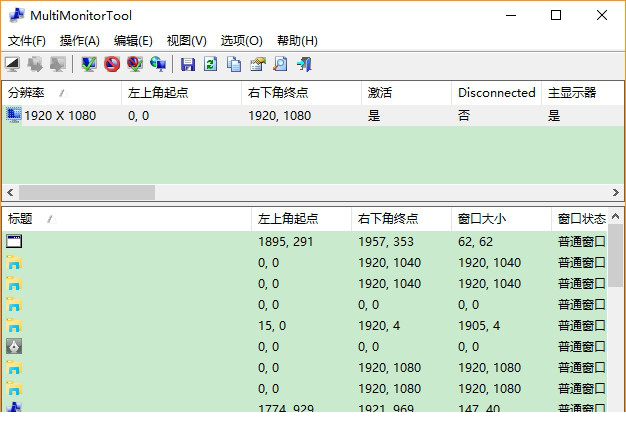This screenshot has height=428, width=626.
Task: Open the 帮助(H) menu
Action: [297, 41]
